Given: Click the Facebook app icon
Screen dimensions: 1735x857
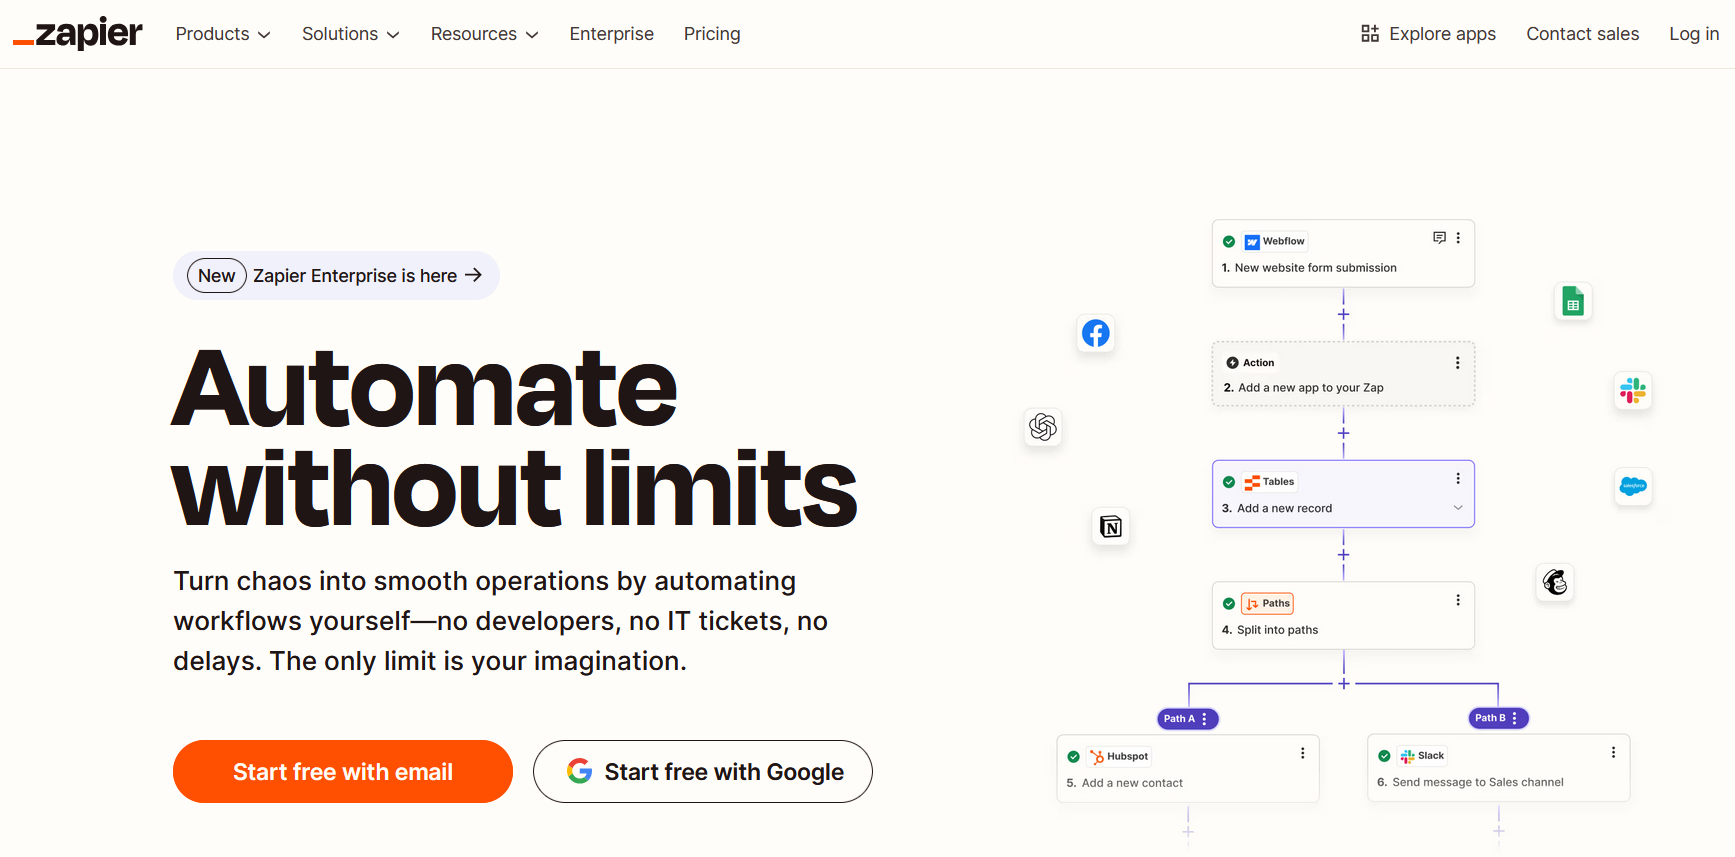Looking at the screenshot, I should coord(1095,333).
